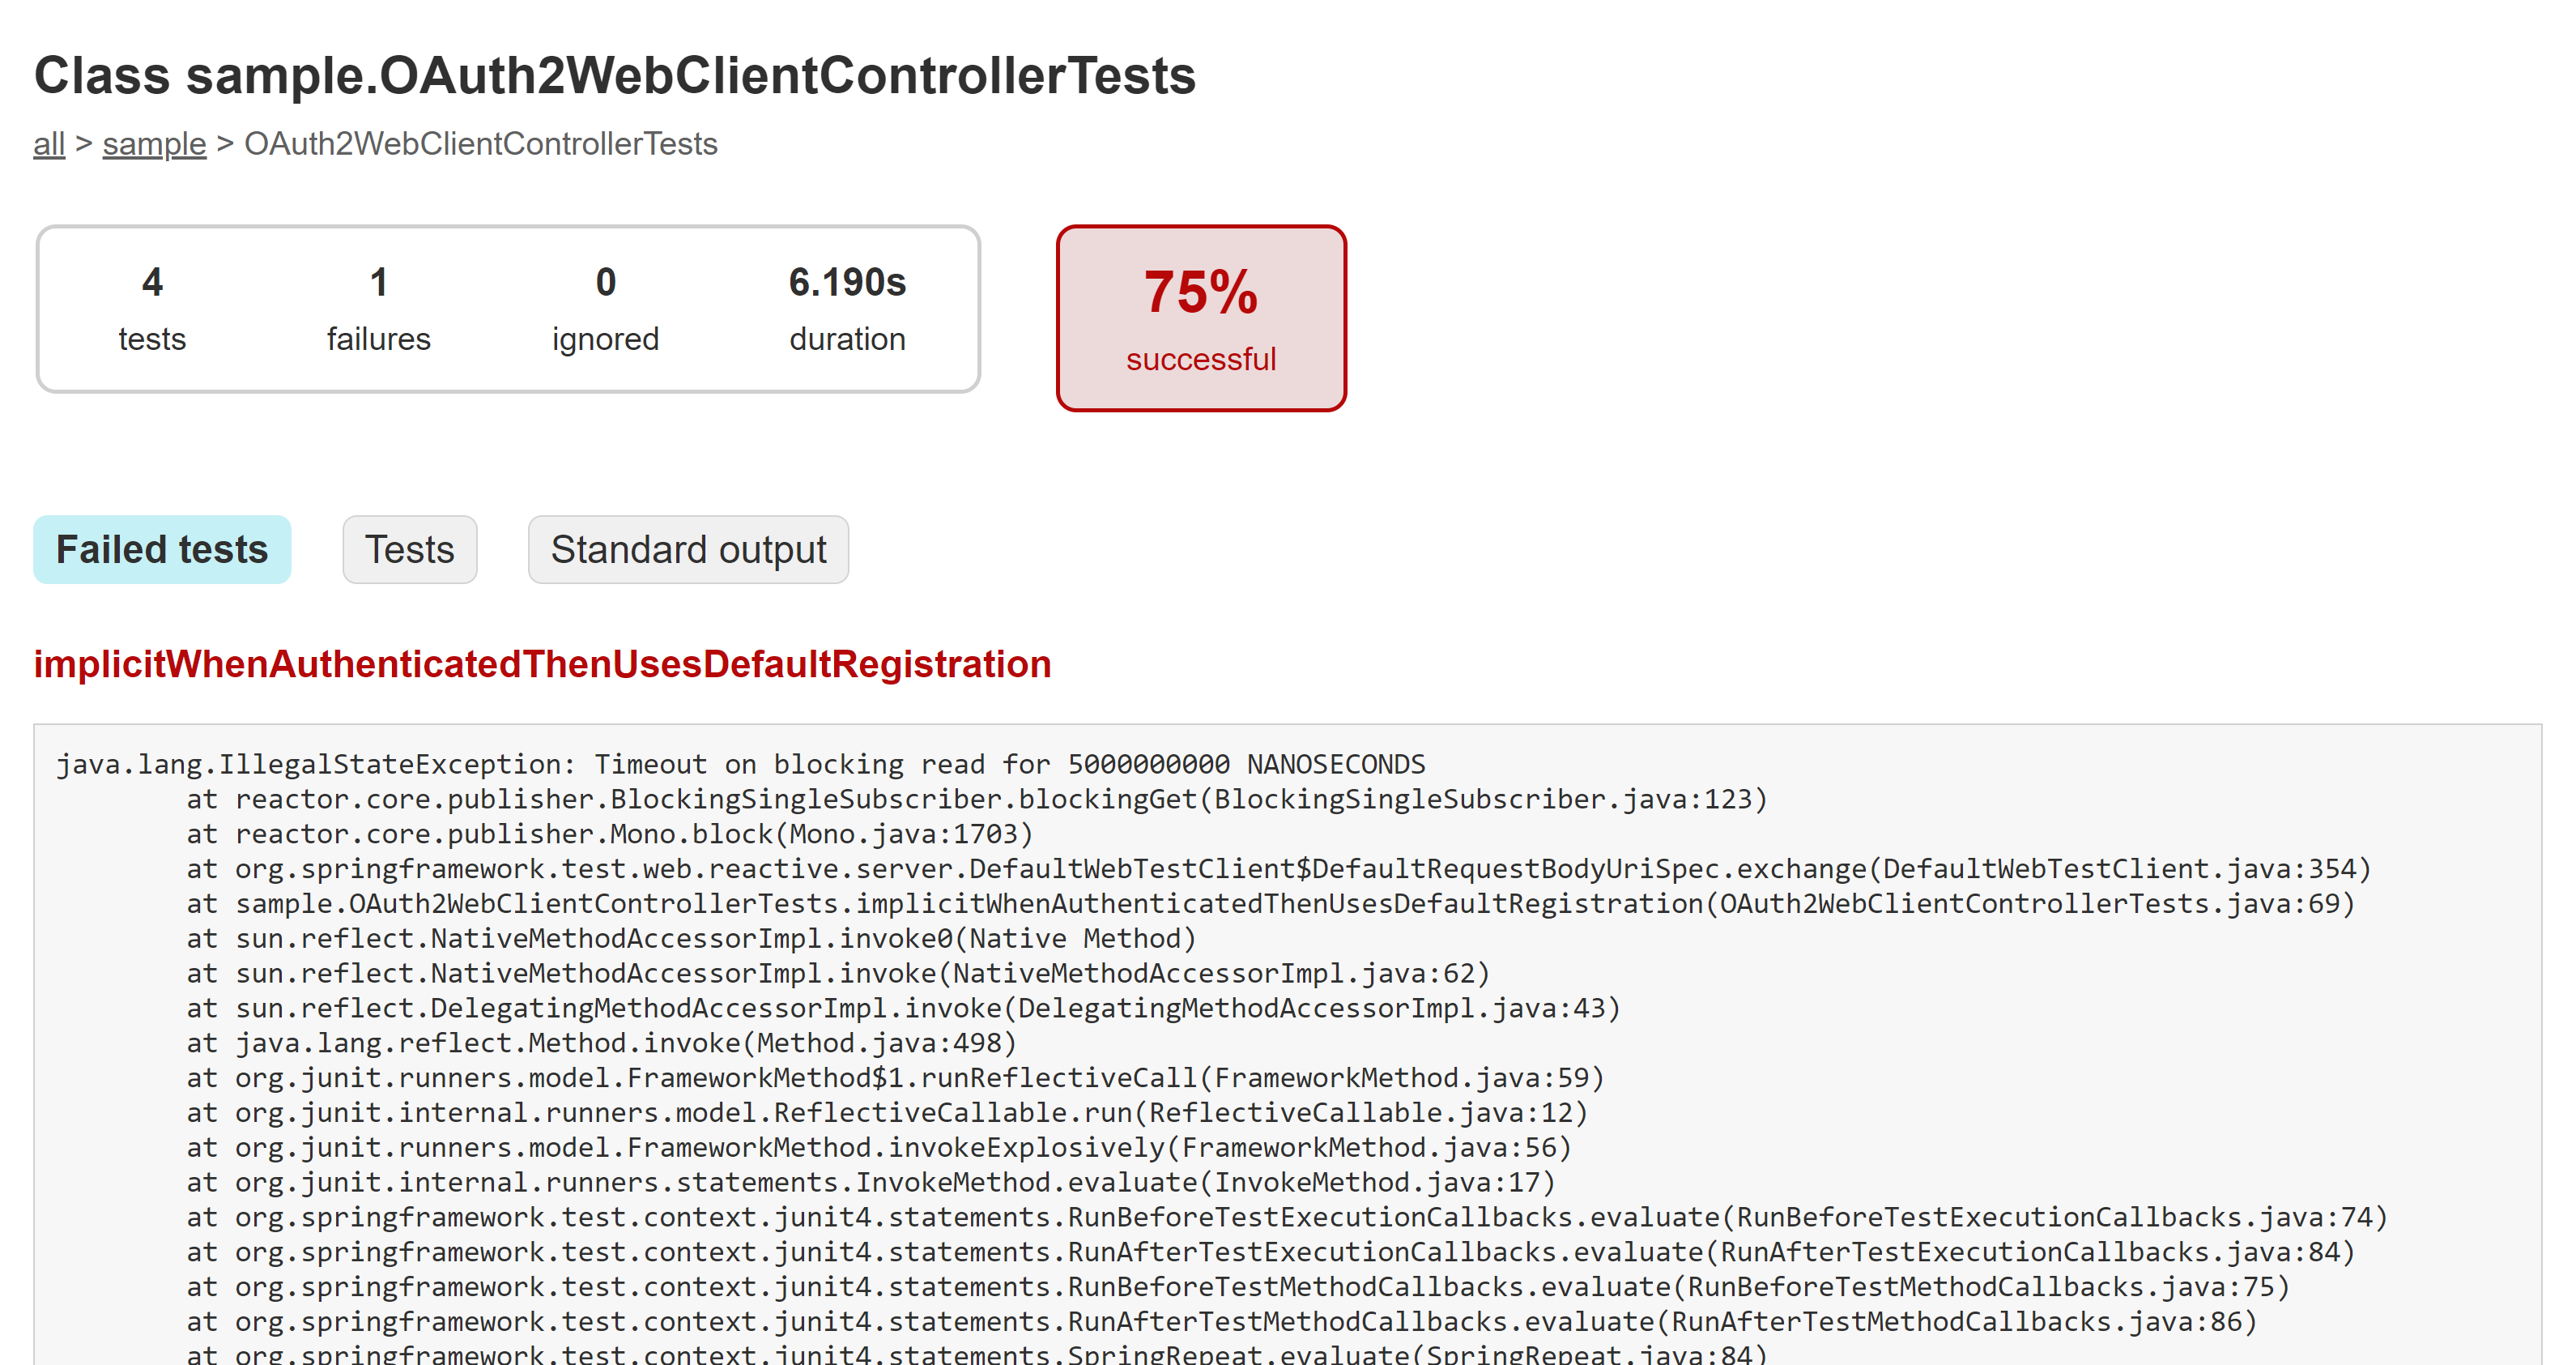Click the IllegalStateException timeout message line
Viewport: 2576px width, 1365px height.
pyautogui.click(x=740, y=765)
